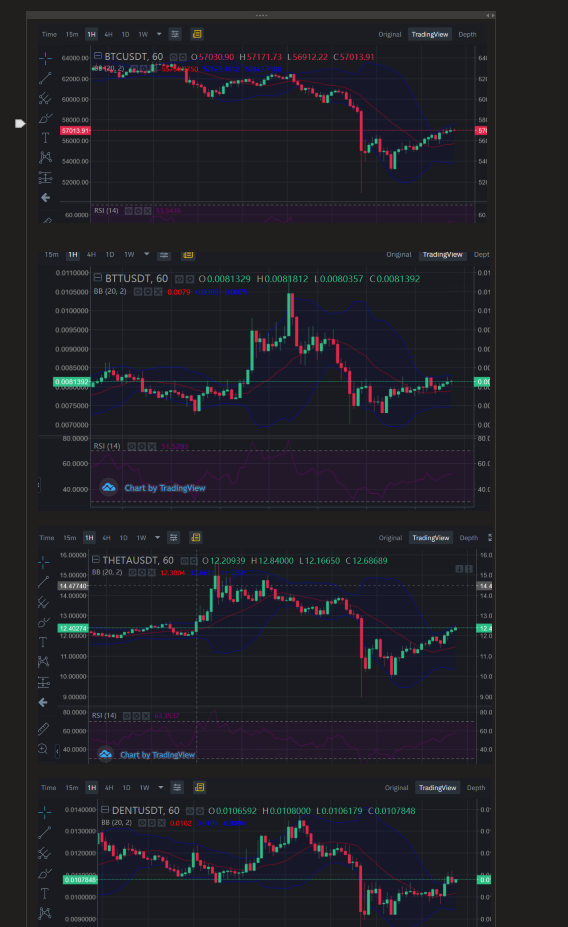The image size is (568, 927).
Task: Select the pattern tool in BTCUSDT chart
Action: 46,157
